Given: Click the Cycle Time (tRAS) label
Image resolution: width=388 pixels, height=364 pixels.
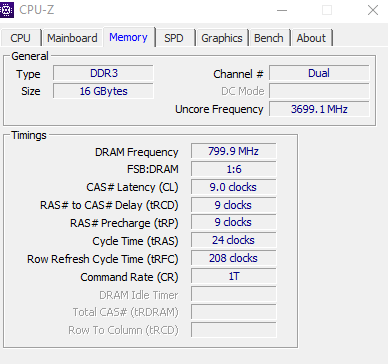Looking at the screenshot, I should tap(135, 241).
